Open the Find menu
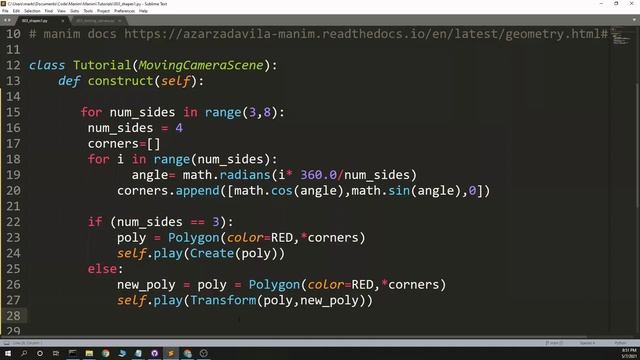The width and height of the screenshot is (640, 360). [49, 11]
